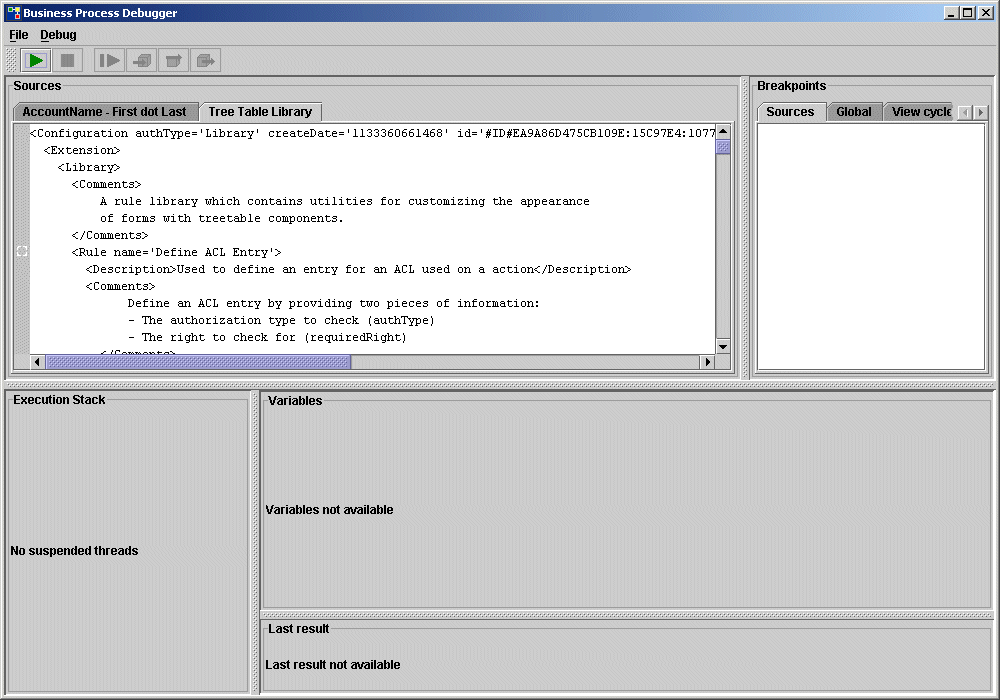
Task: Maximize the Business Process Debugger window
Action: tap(967, 12)
